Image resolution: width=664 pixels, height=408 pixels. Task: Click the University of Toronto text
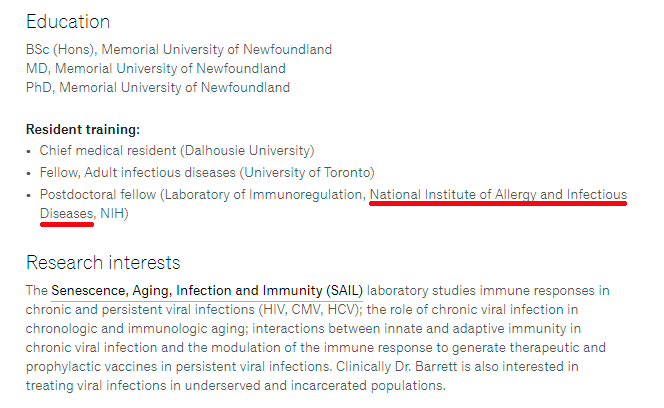[x=307, y=173]
